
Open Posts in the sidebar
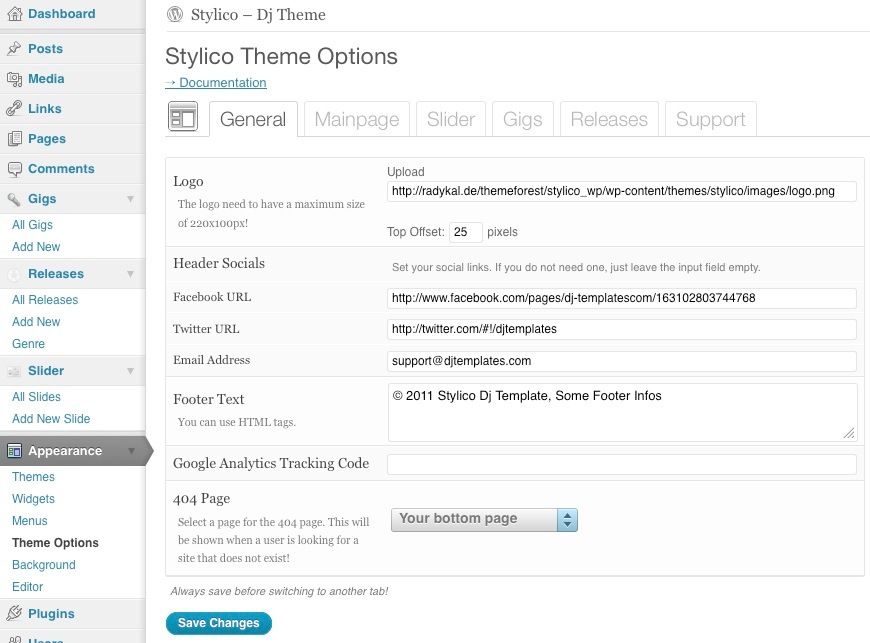pos(45,49)
